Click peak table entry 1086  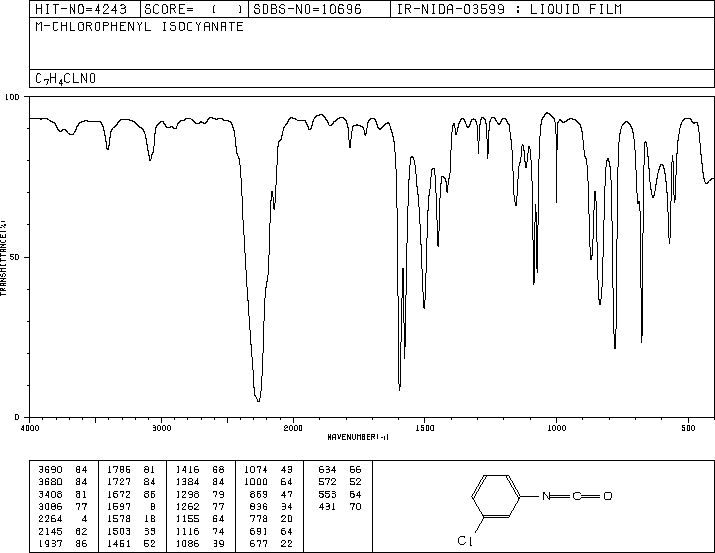click(x=187, y=543)
